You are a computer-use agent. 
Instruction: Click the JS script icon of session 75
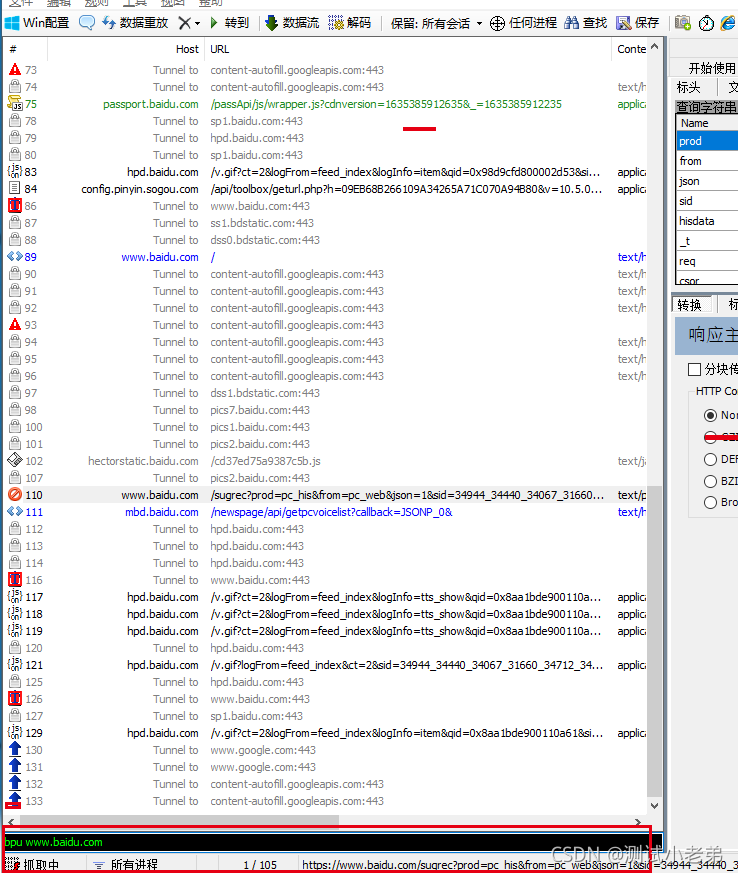[14, 104]
